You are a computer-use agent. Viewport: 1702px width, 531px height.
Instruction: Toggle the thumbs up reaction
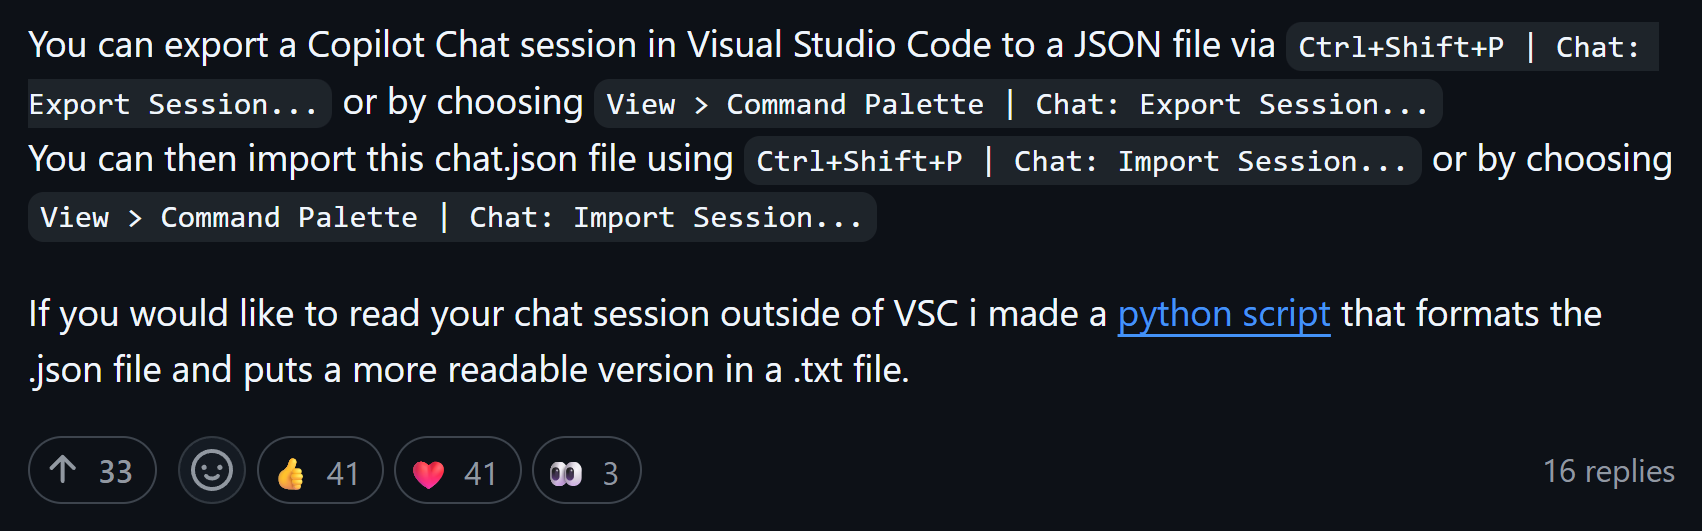coord(320,471)
